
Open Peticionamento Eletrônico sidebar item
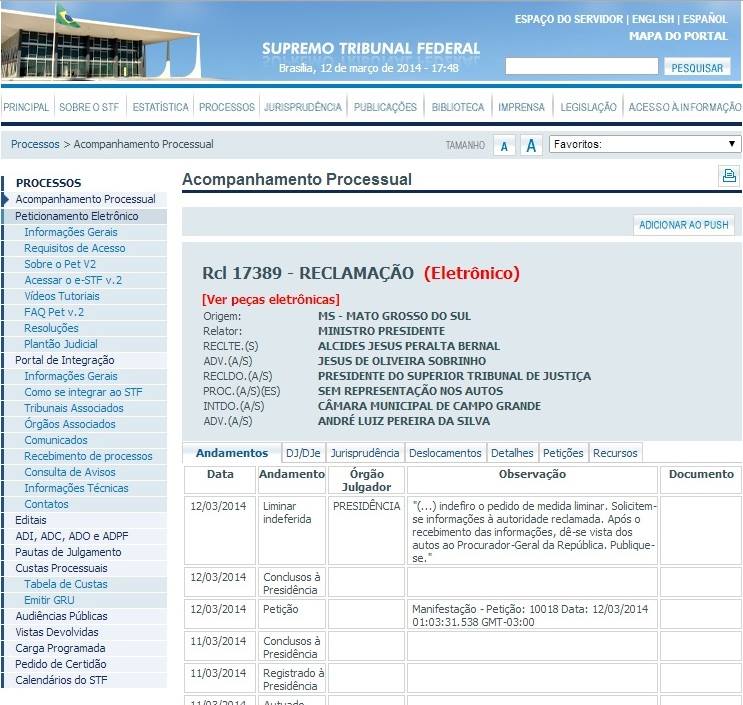[76, 216]
